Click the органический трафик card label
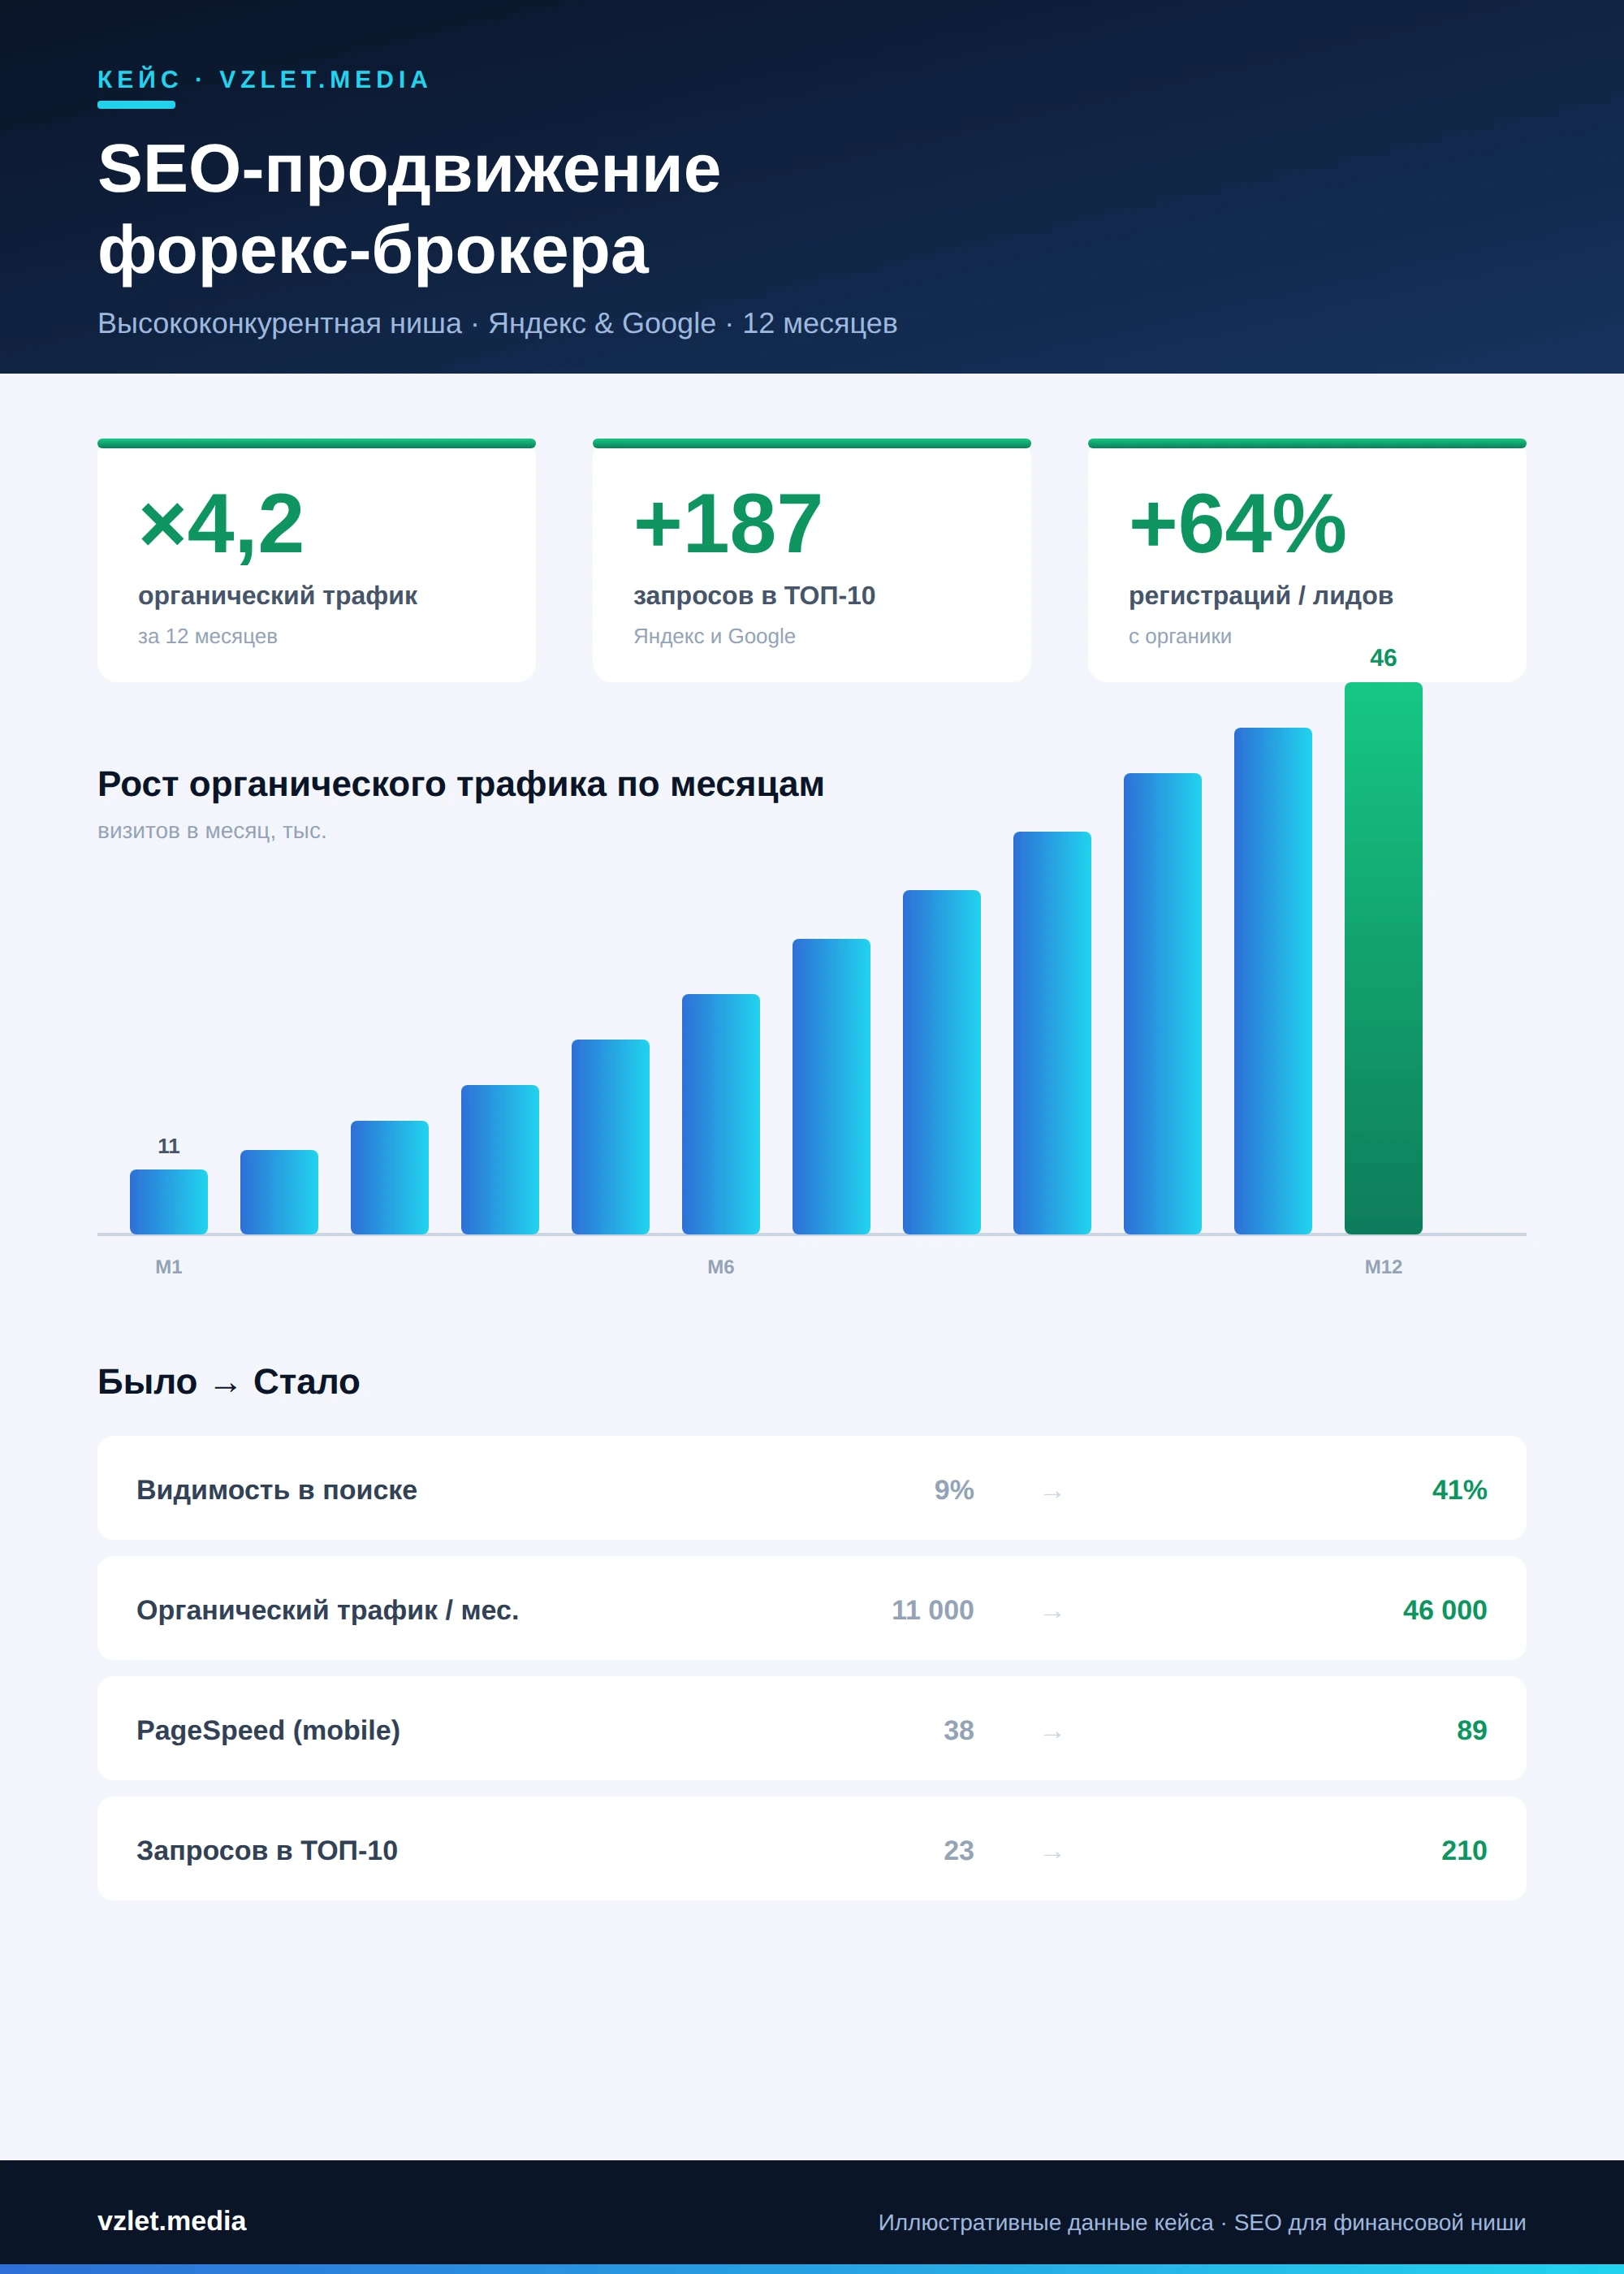Image resolution: width=1624 pixels, height=2274 pixels. pos(278,596)
